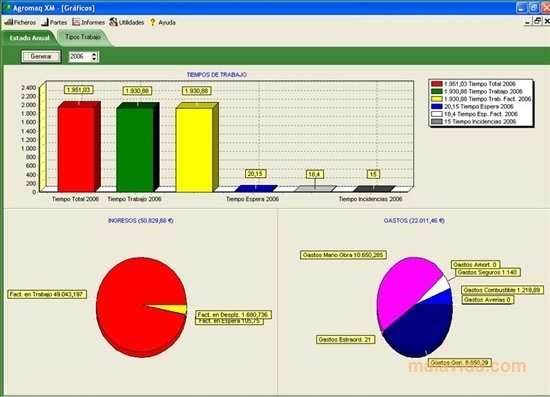Click the 18,4 bar value label
Image resolution: width=550 pixels, height=397 pixels.
pos(314,174)
